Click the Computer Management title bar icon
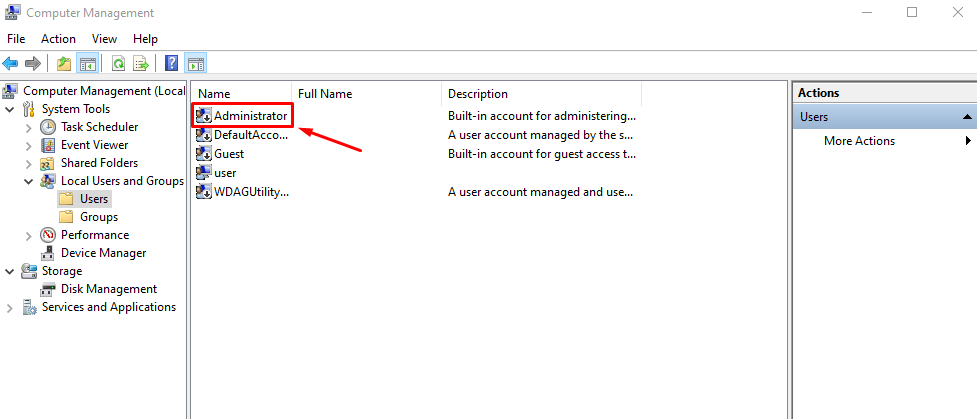This screenshot has height=419, width=977. point(13,12)
